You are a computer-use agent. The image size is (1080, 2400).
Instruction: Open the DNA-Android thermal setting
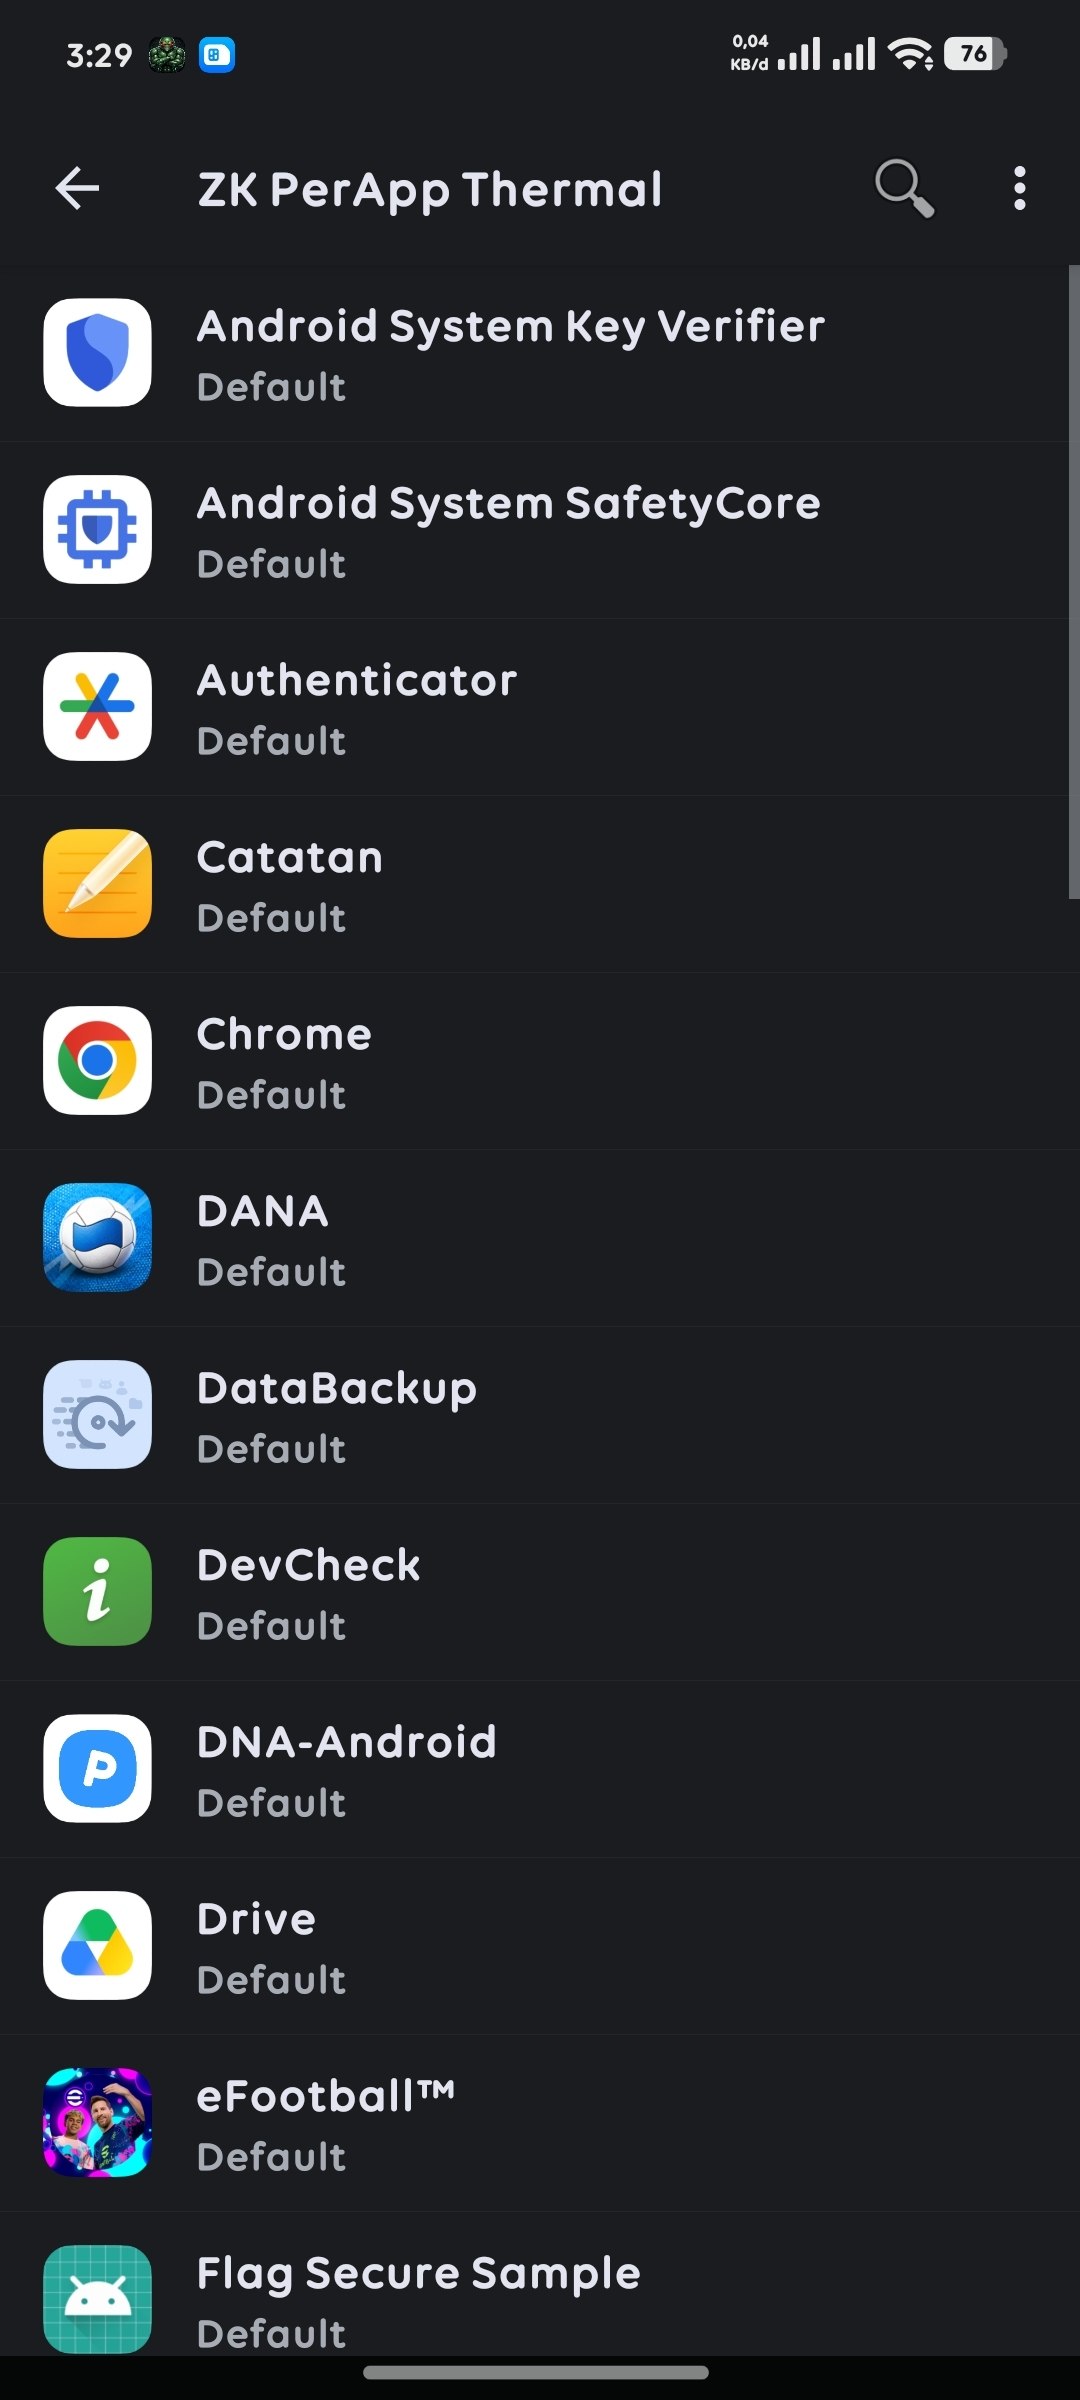pyautogui.click(x=540, y=1769)
